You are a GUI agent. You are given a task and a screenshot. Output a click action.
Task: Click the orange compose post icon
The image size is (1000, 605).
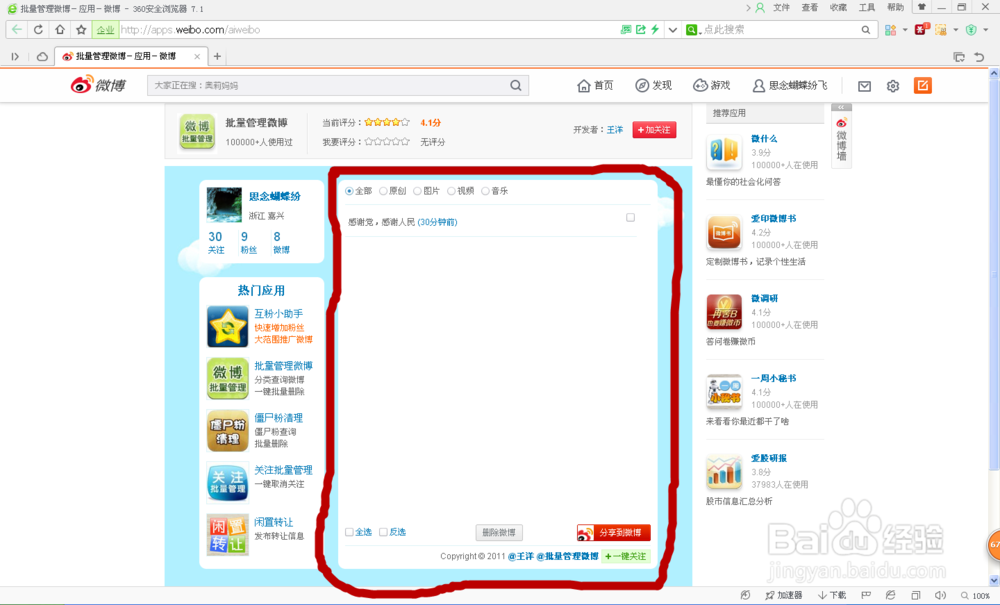pyautogui.click(x=922, y=85)
